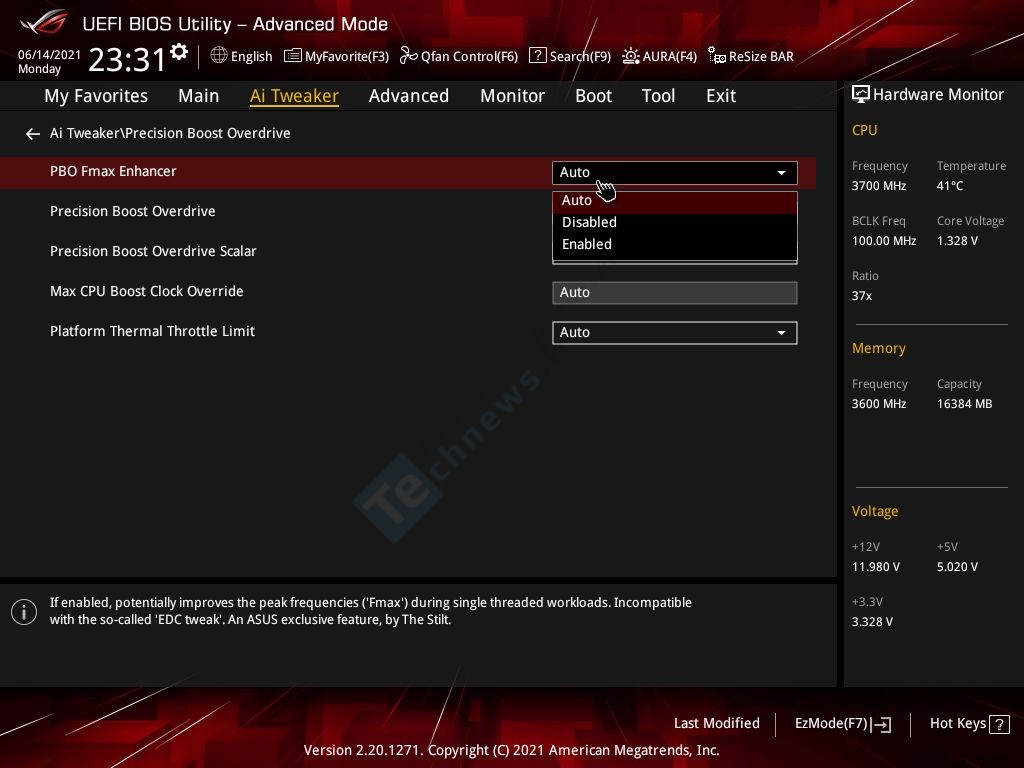Click the English language button
This screenshot has height=768, width=1024.
tap(251, 56)
